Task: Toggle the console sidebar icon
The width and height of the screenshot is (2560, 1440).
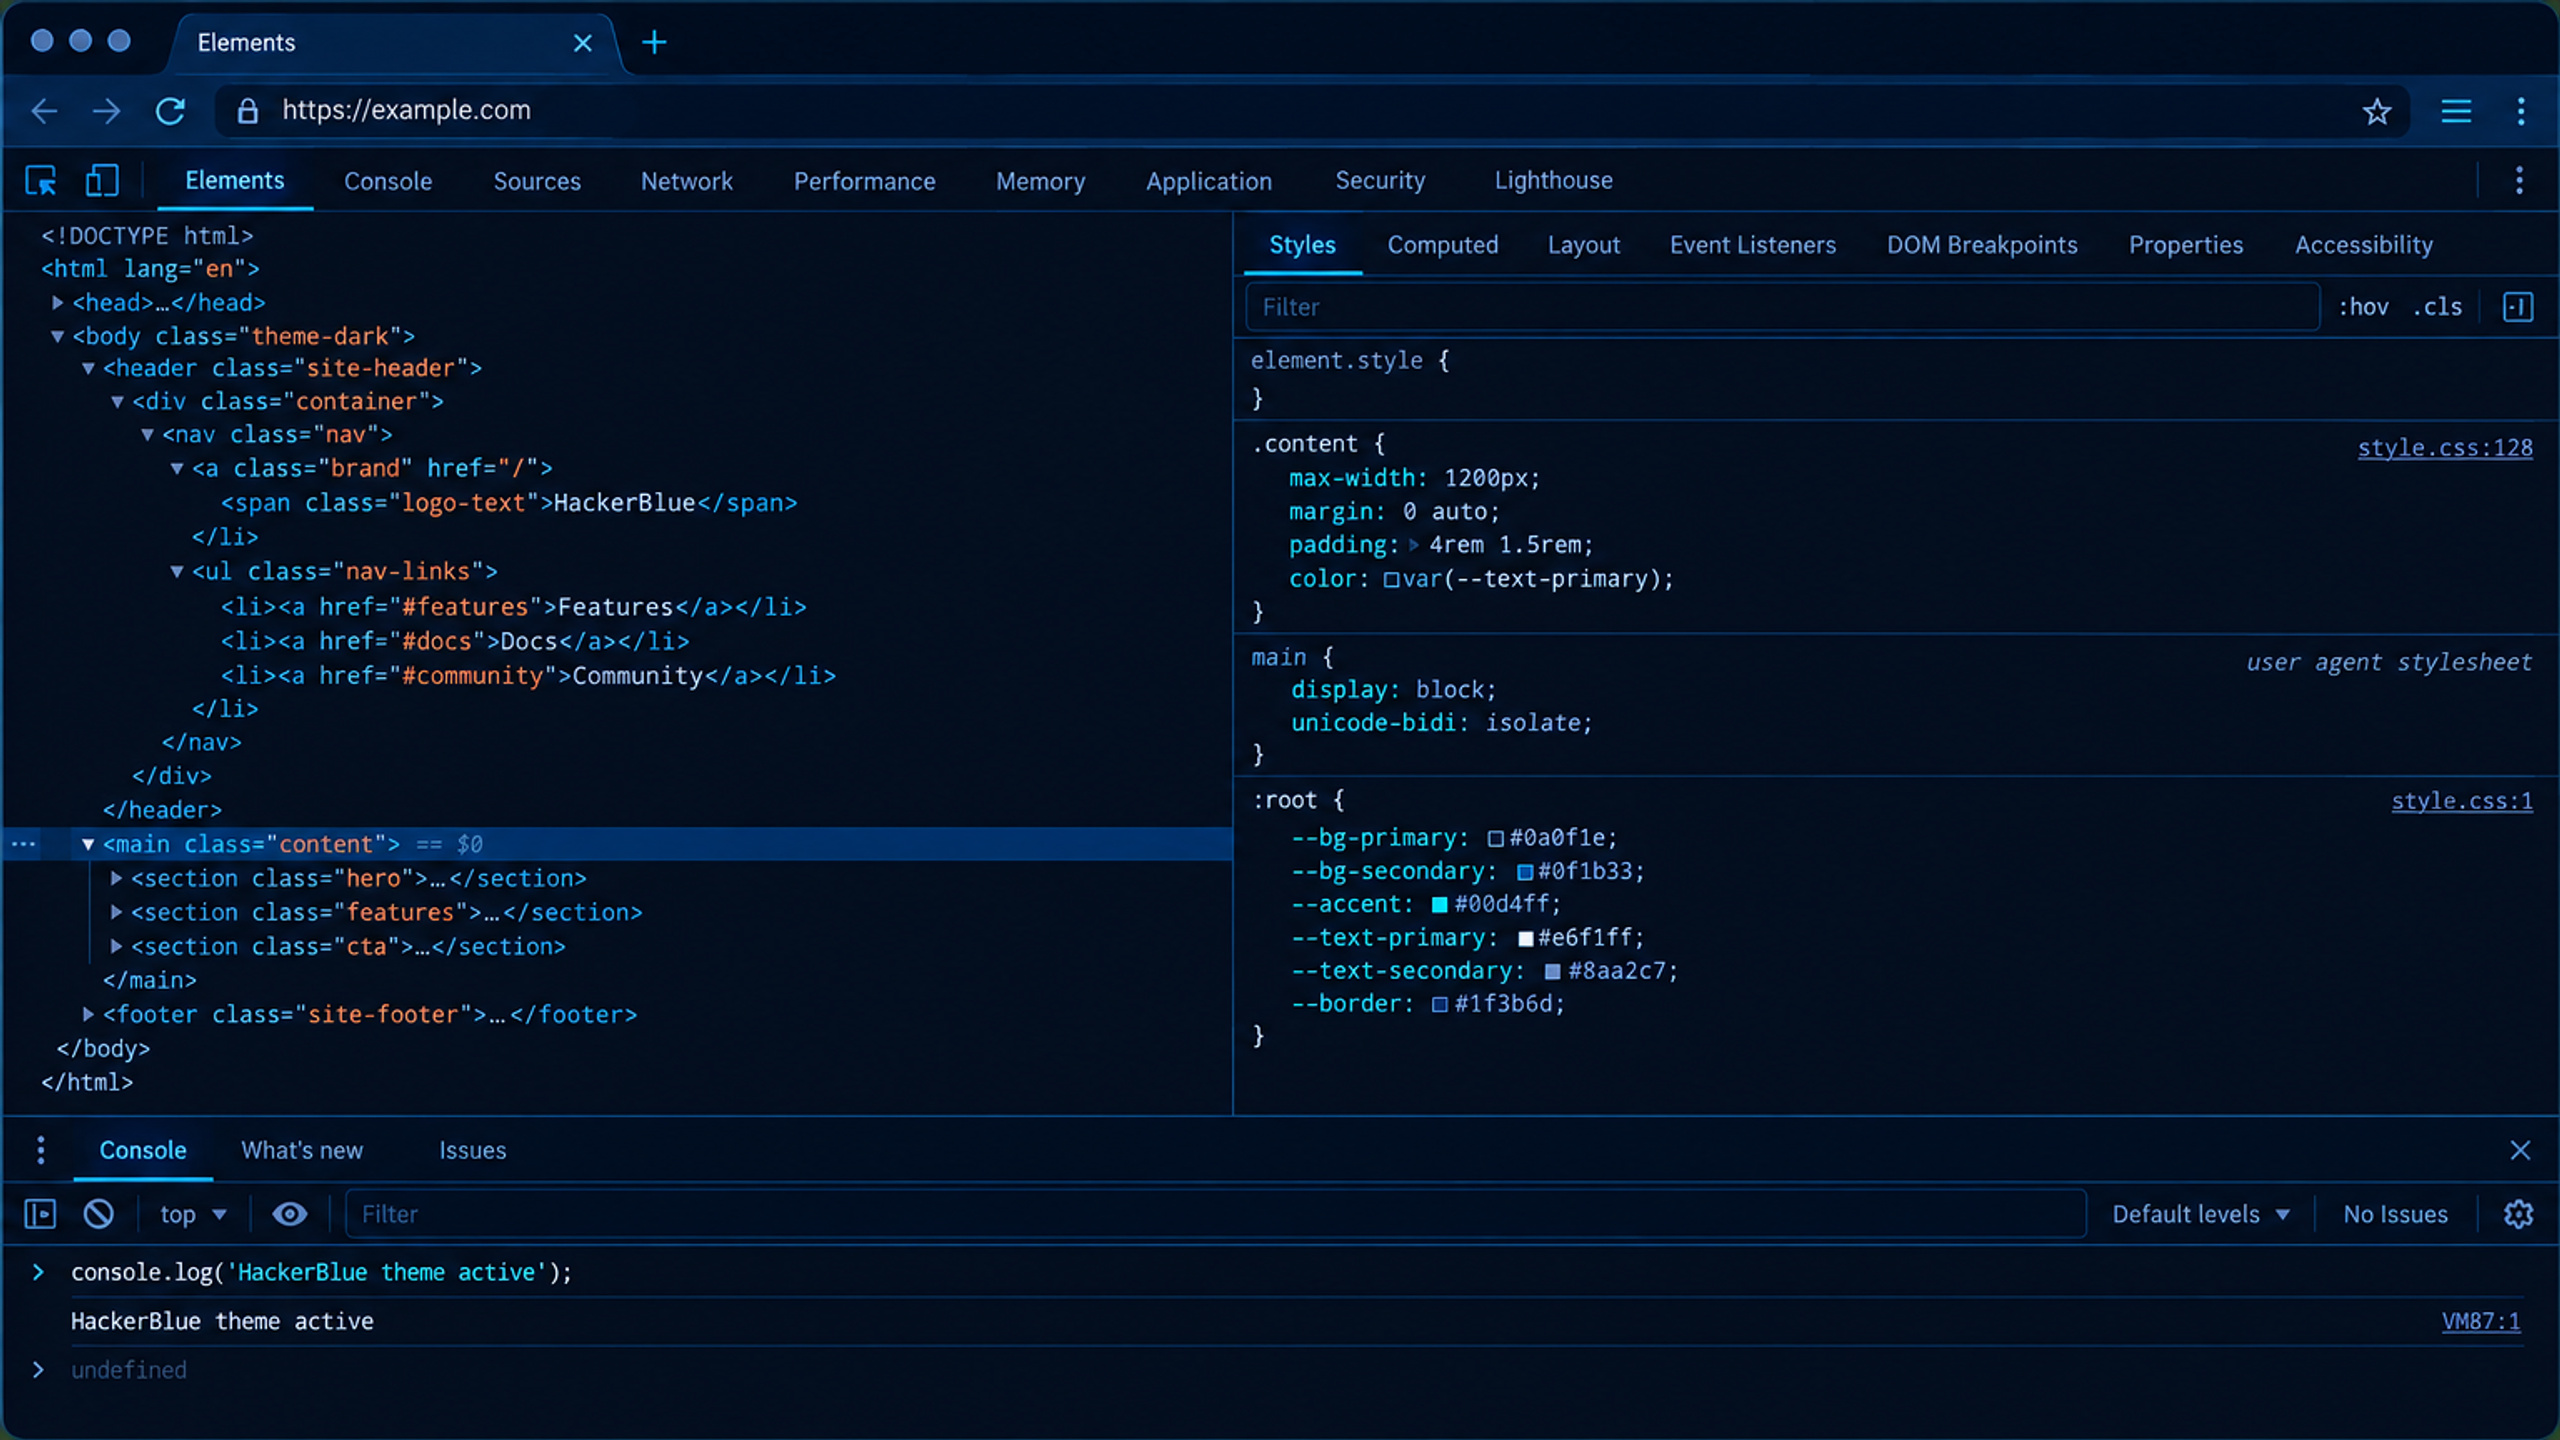Action: [x=40, y=1214]
